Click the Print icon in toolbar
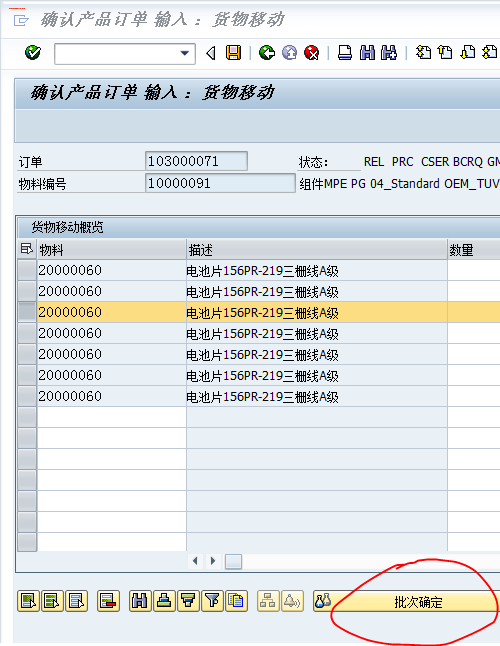 345,53
